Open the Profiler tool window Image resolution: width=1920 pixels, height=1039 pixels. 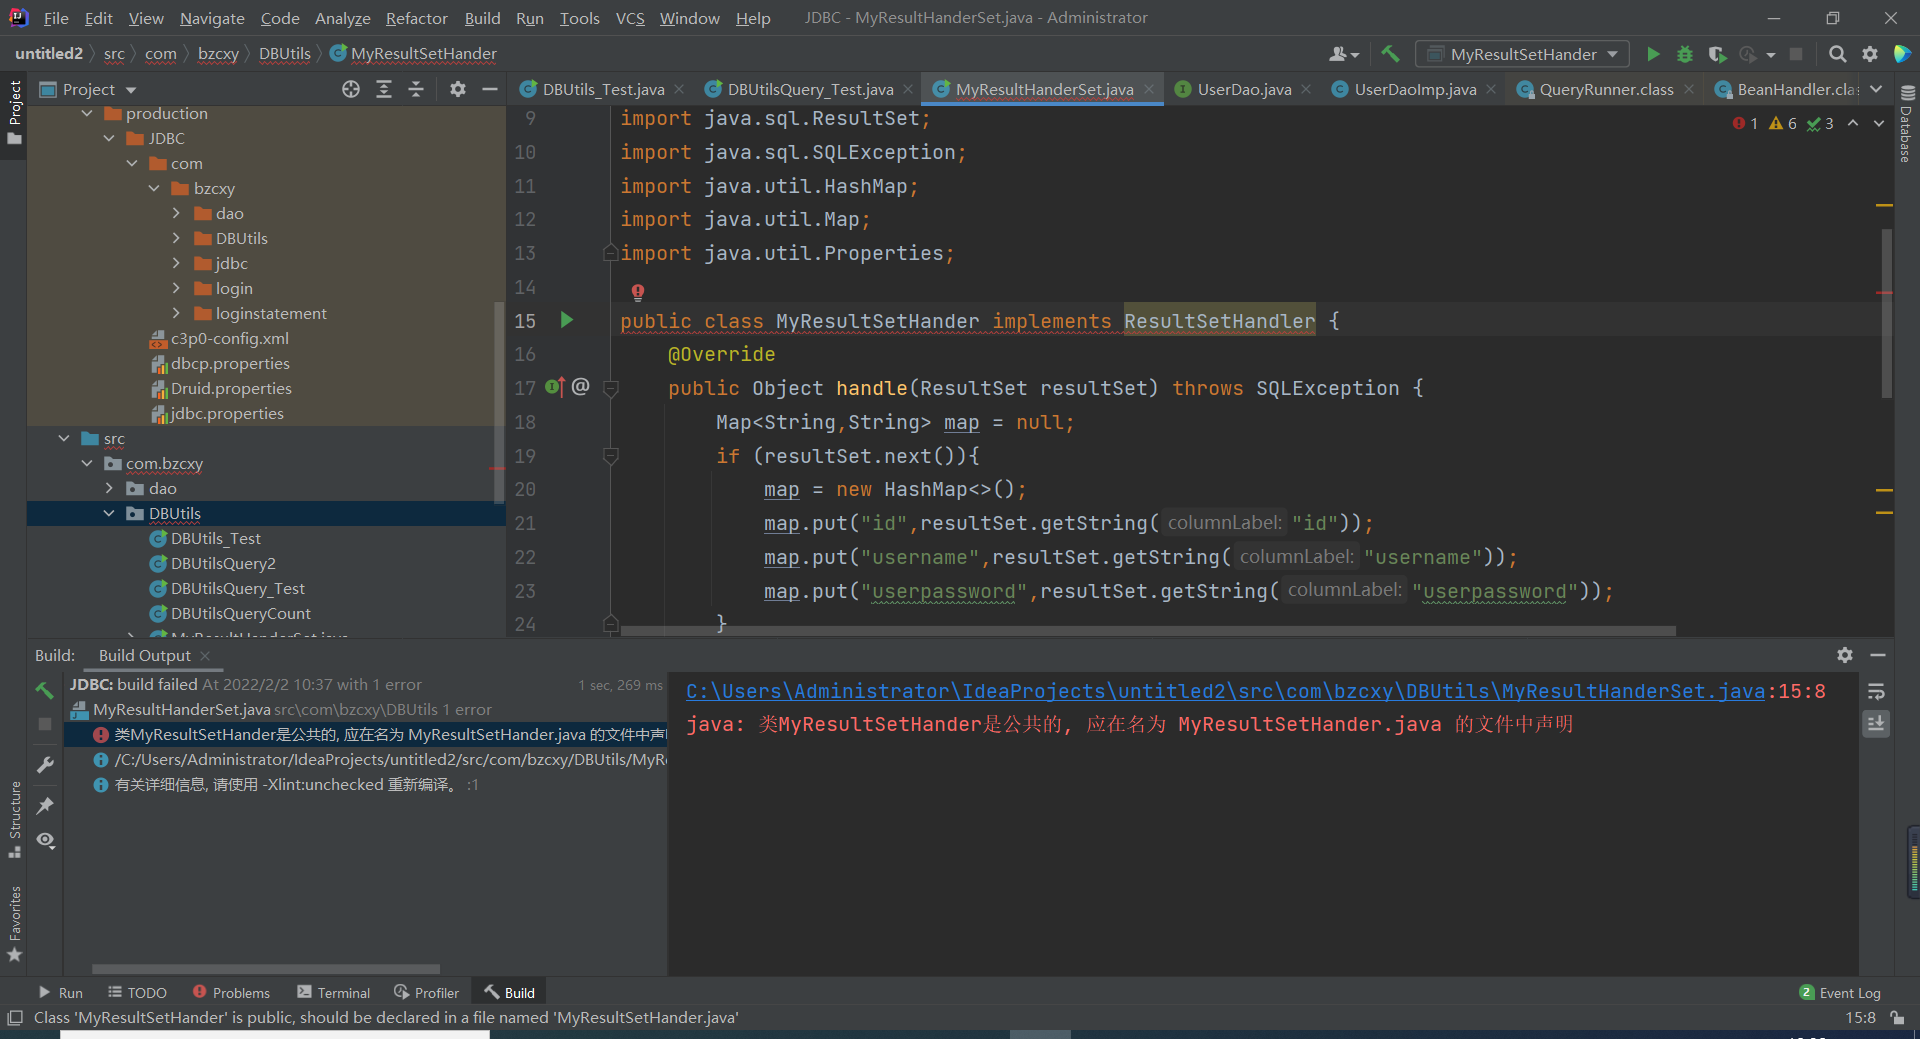coord(427,992)
